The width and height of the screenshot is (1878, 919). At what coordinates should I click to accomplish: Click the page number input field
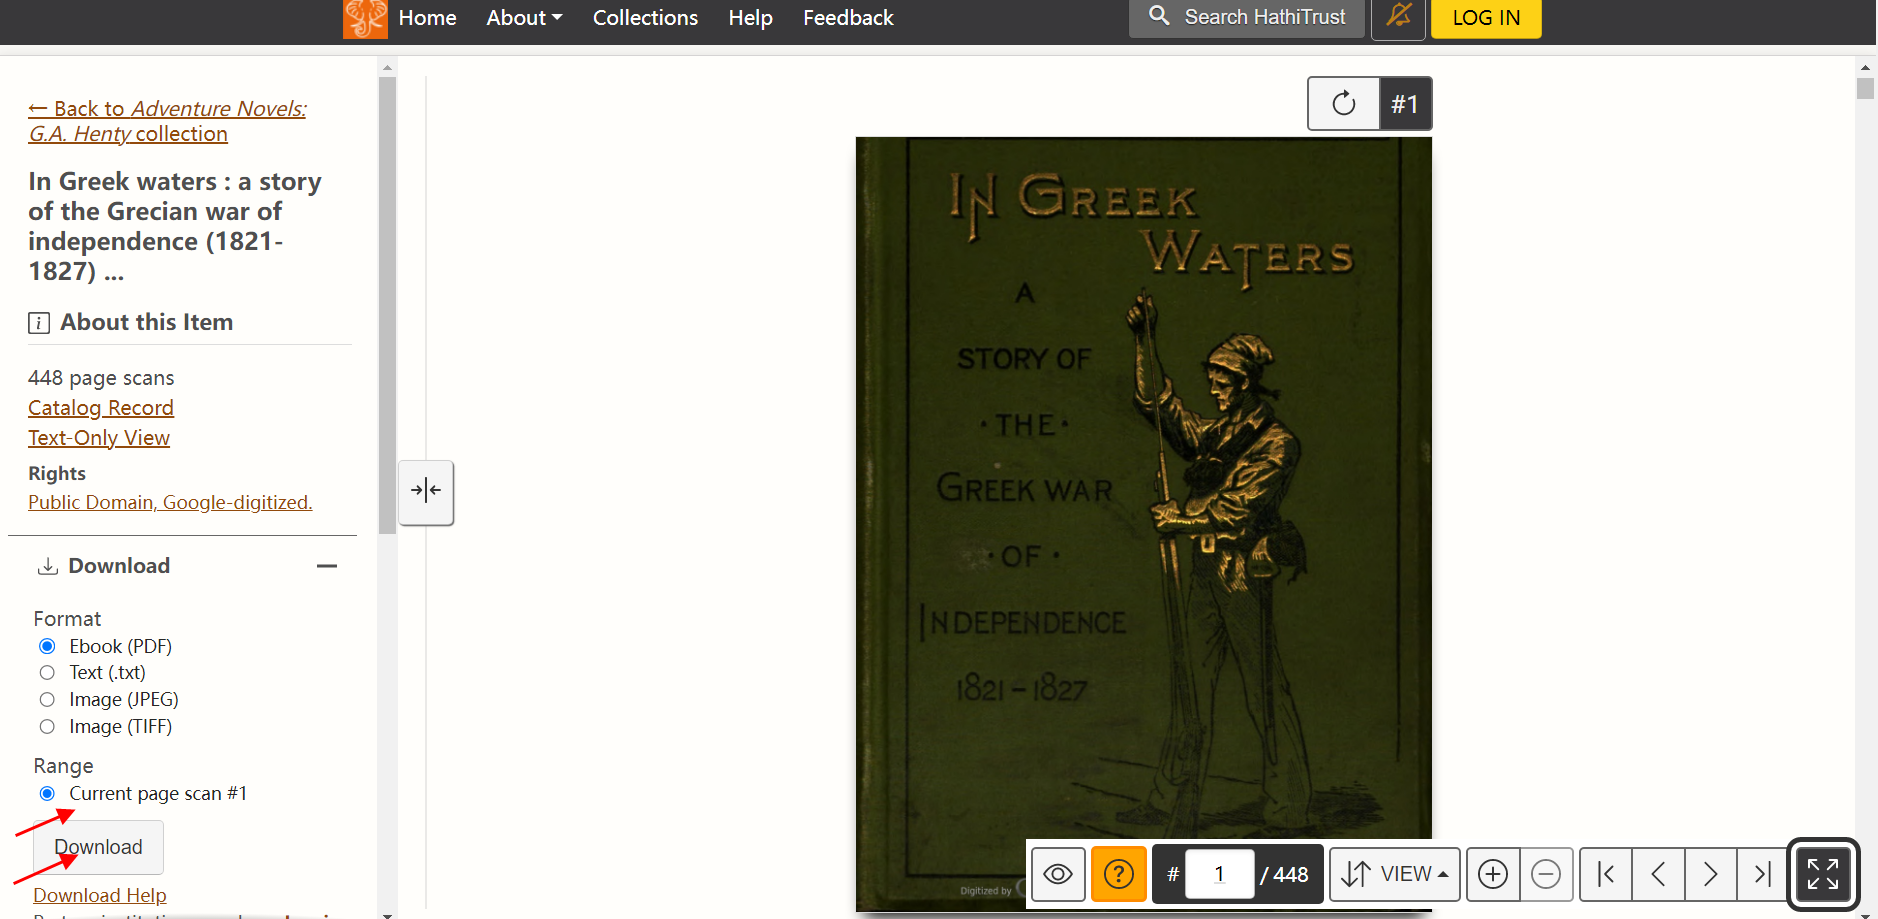pyautogui.click(x=1219, y=874)
